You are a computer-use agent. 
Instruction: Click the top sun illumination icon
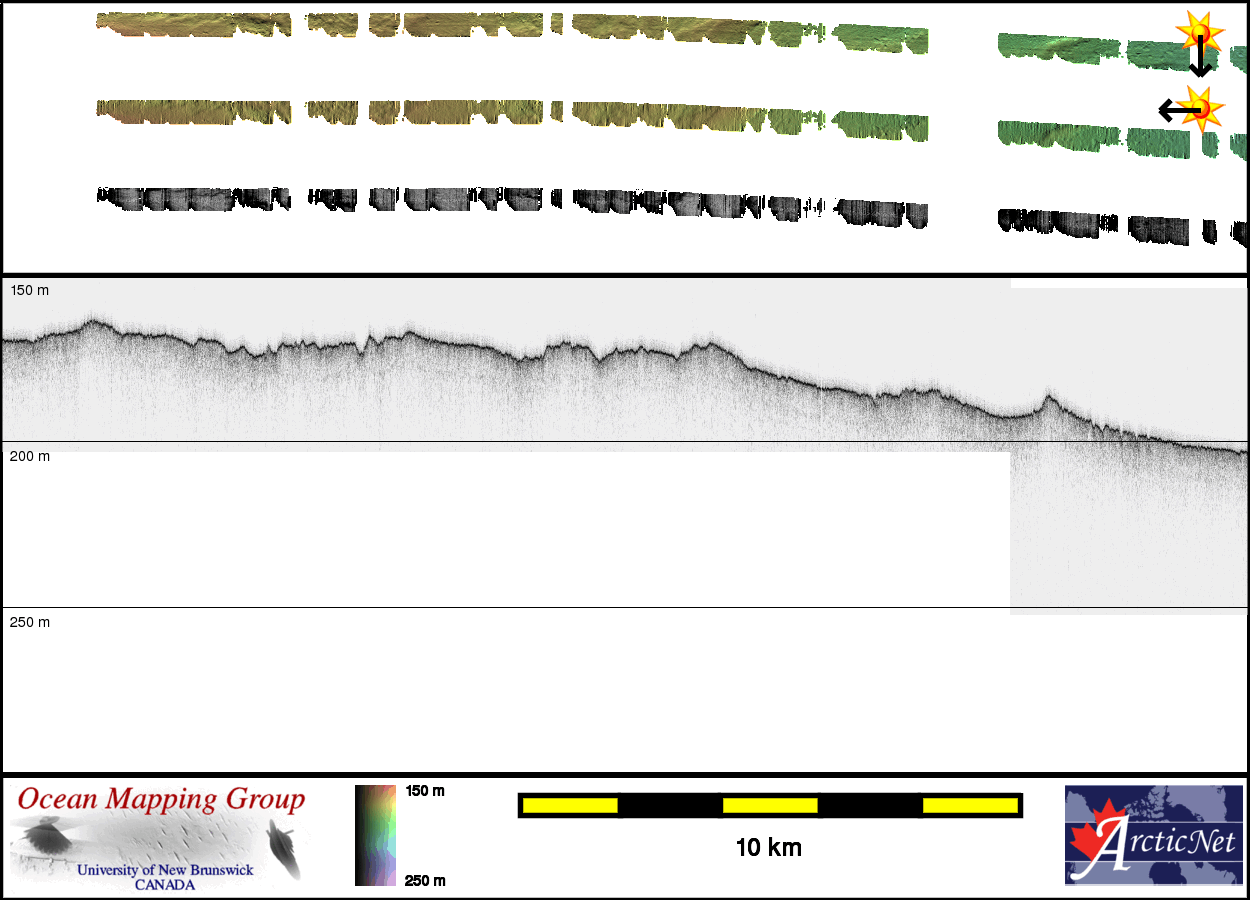pos(1198,32)
